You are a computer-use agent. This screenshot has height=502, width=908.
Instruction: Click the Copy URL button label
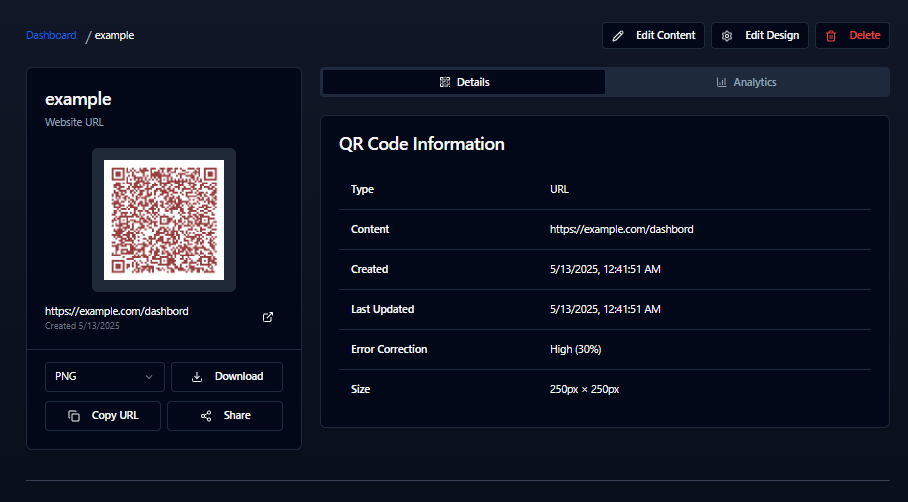point(115,415)
